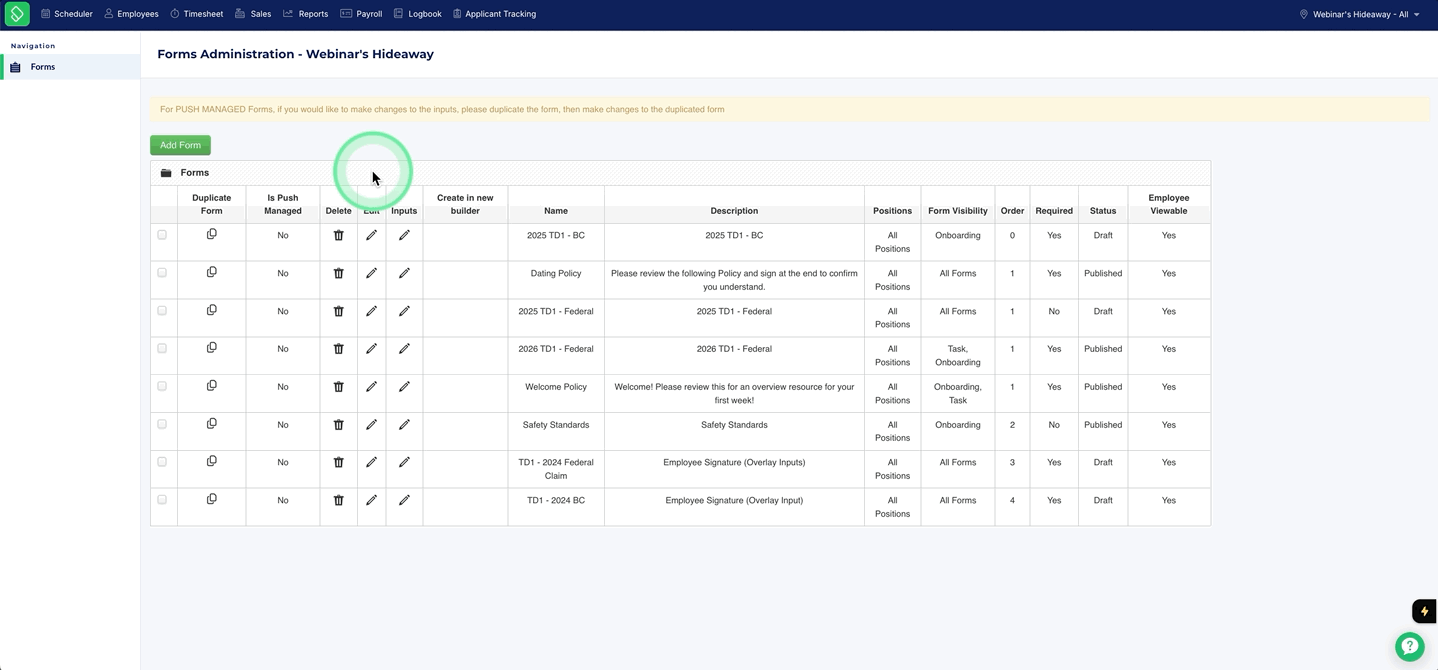
Task: Delete the TD1 - 2024 BC form
Action: (338, 500)
